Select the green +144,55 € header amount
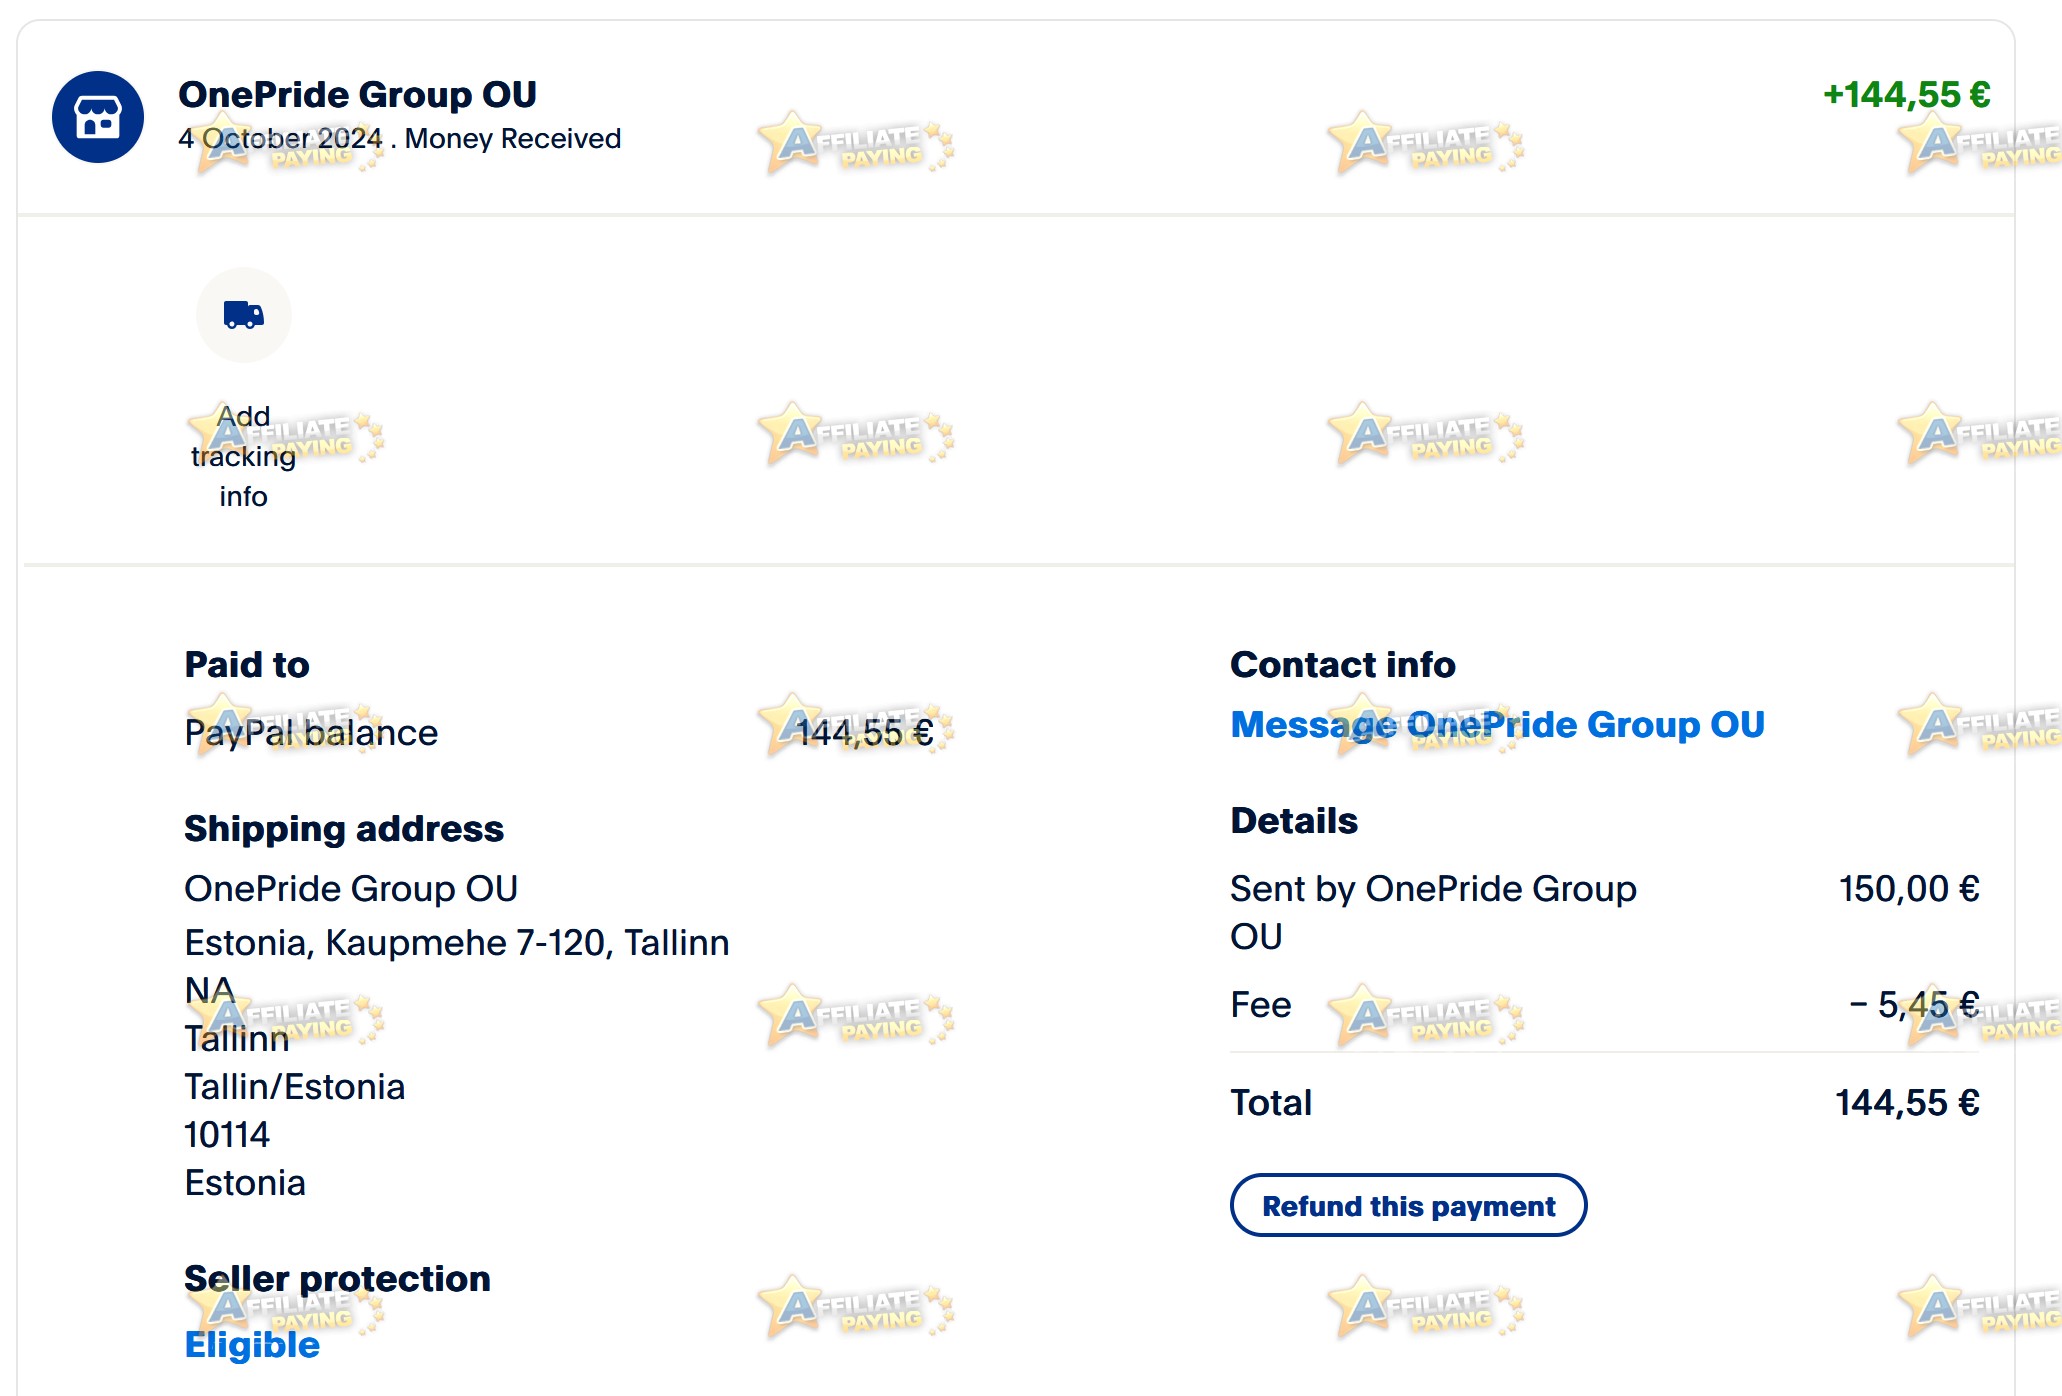Screen dimensions: 2062x1396 [1906, 95]
